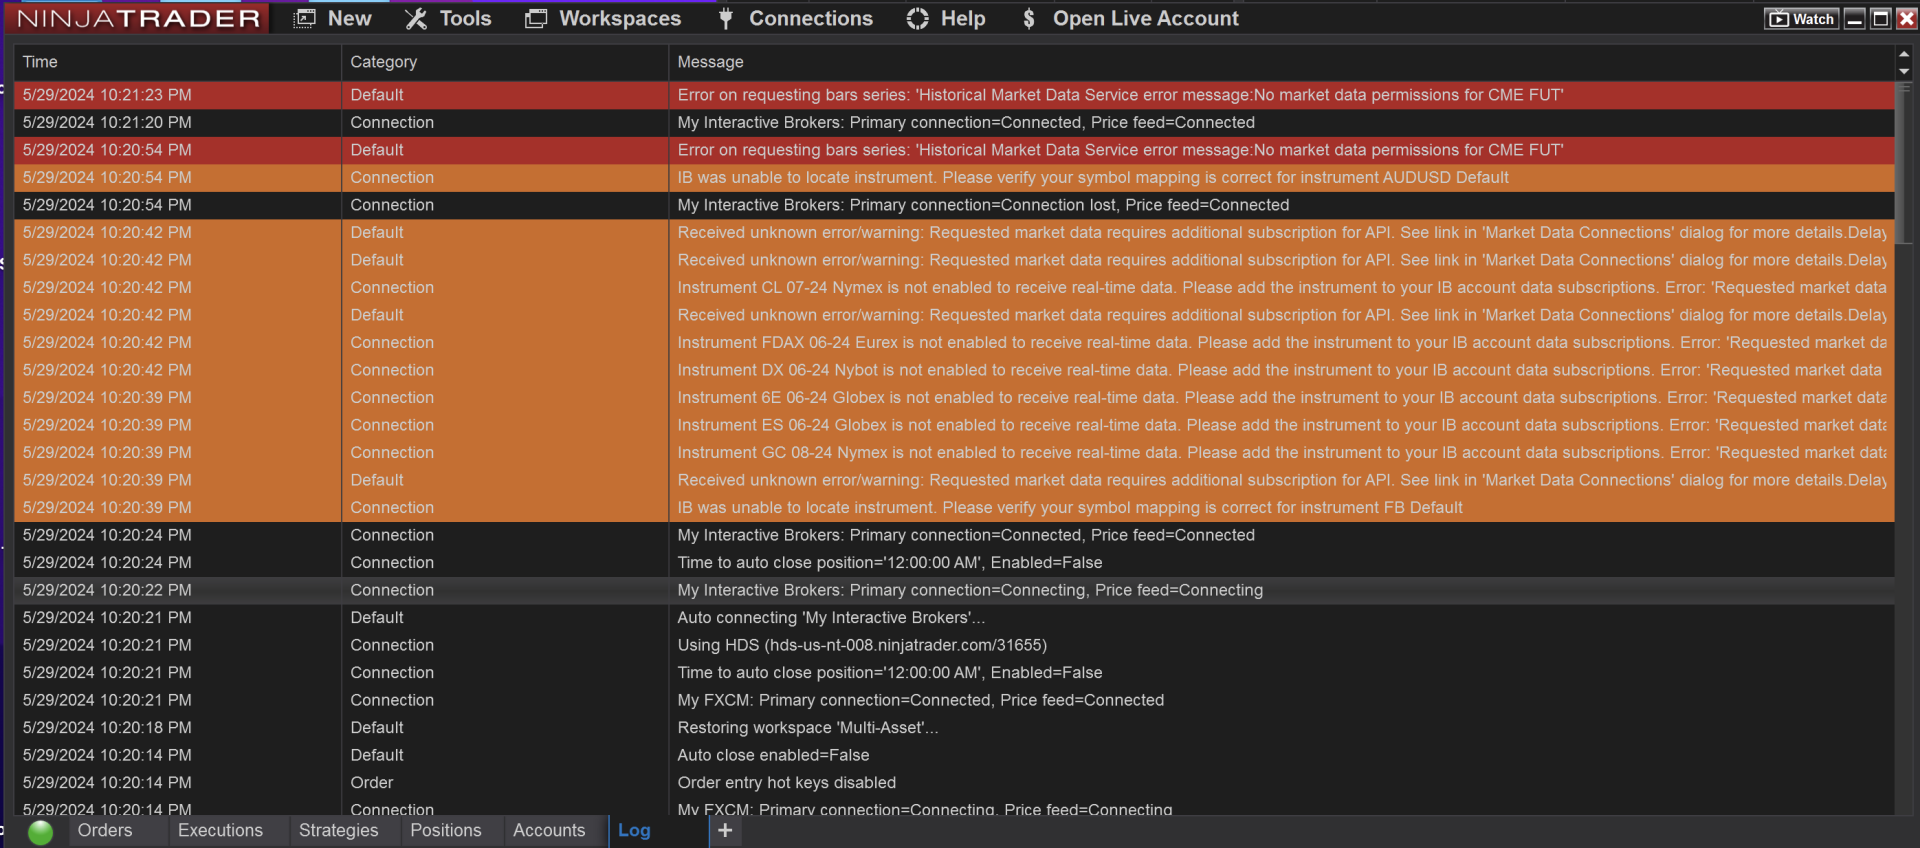Click the NinjaTrader logo
The image size is (1920, 848).
[139, 18]
